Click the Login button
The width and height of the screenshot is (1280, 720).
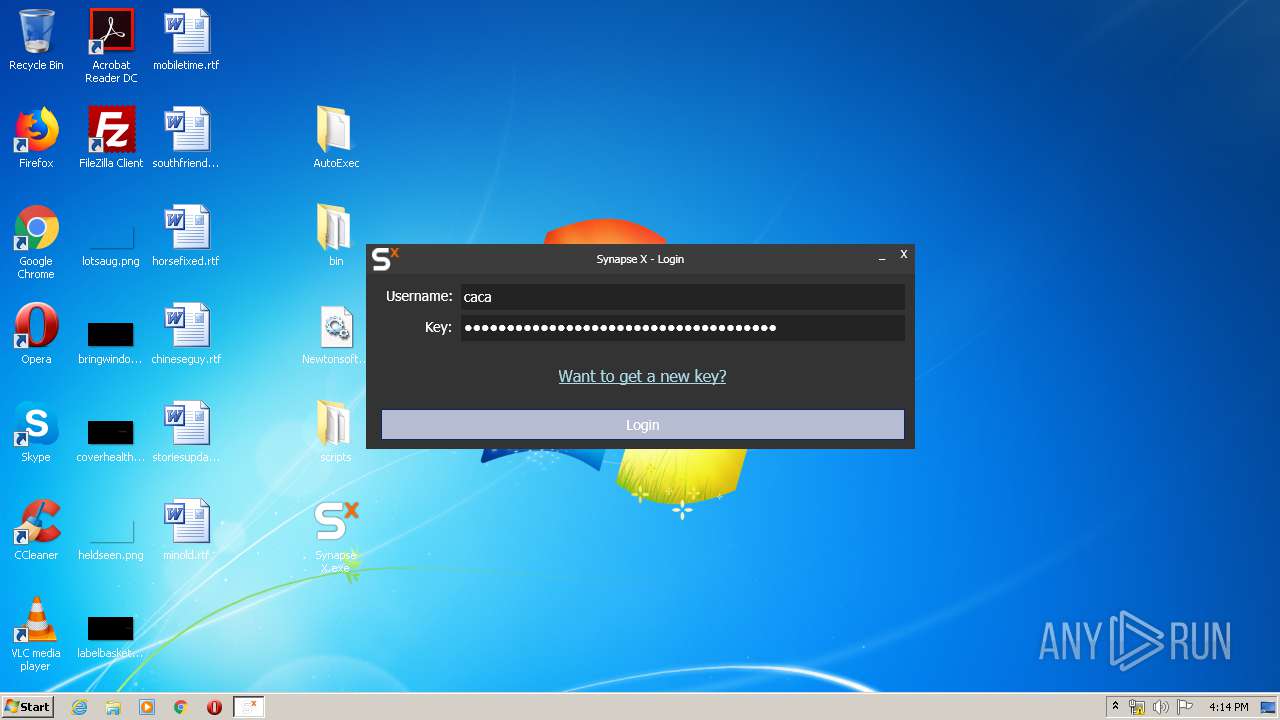(x=642, y=425)
